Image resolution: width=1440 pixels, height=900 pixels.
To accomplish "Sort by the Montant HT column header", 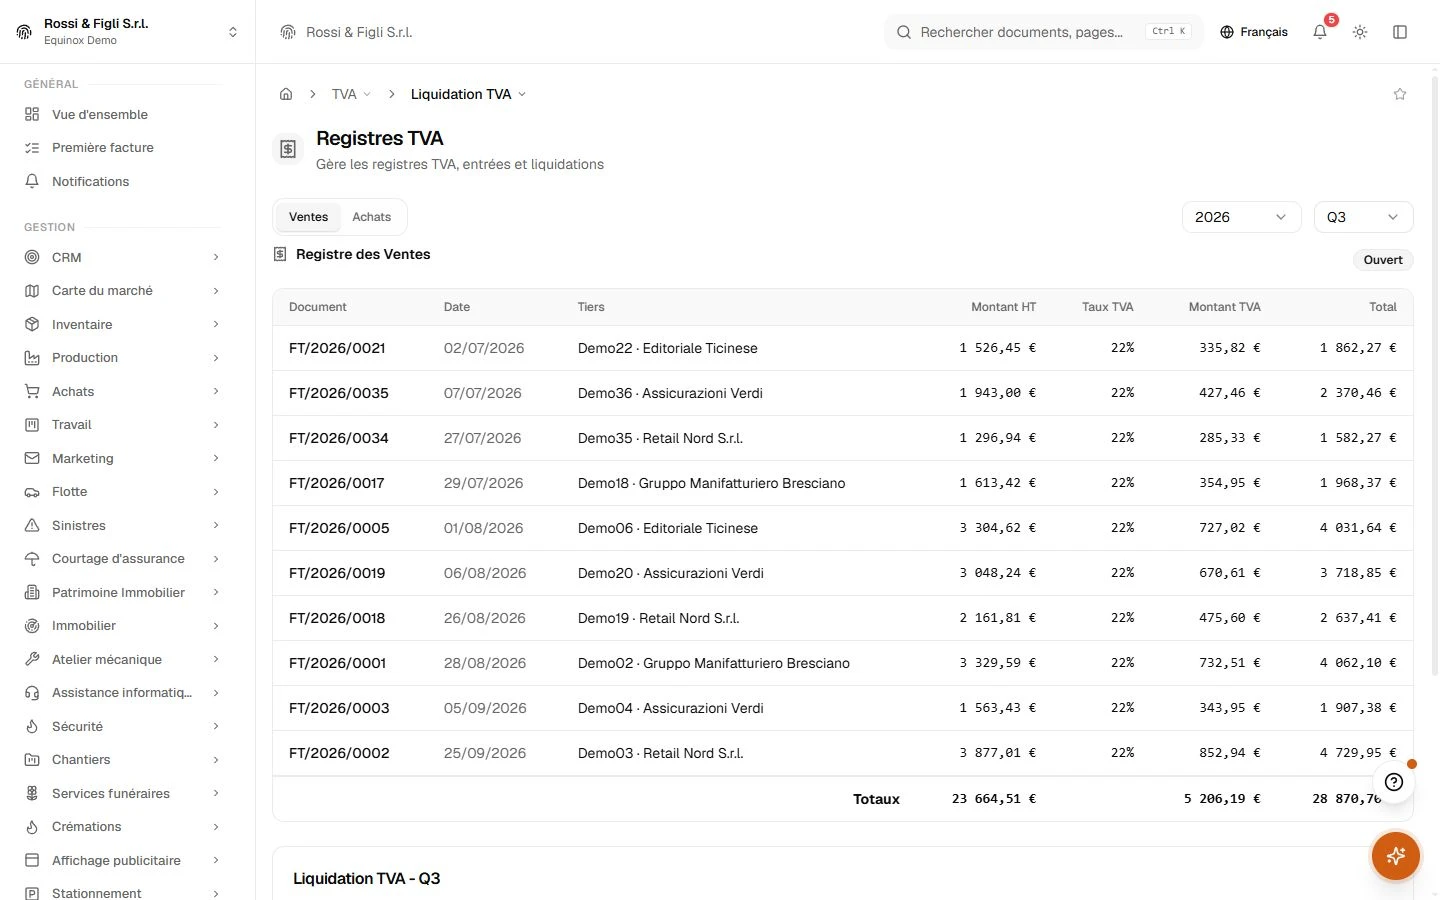I will (x=1003, y=307).
